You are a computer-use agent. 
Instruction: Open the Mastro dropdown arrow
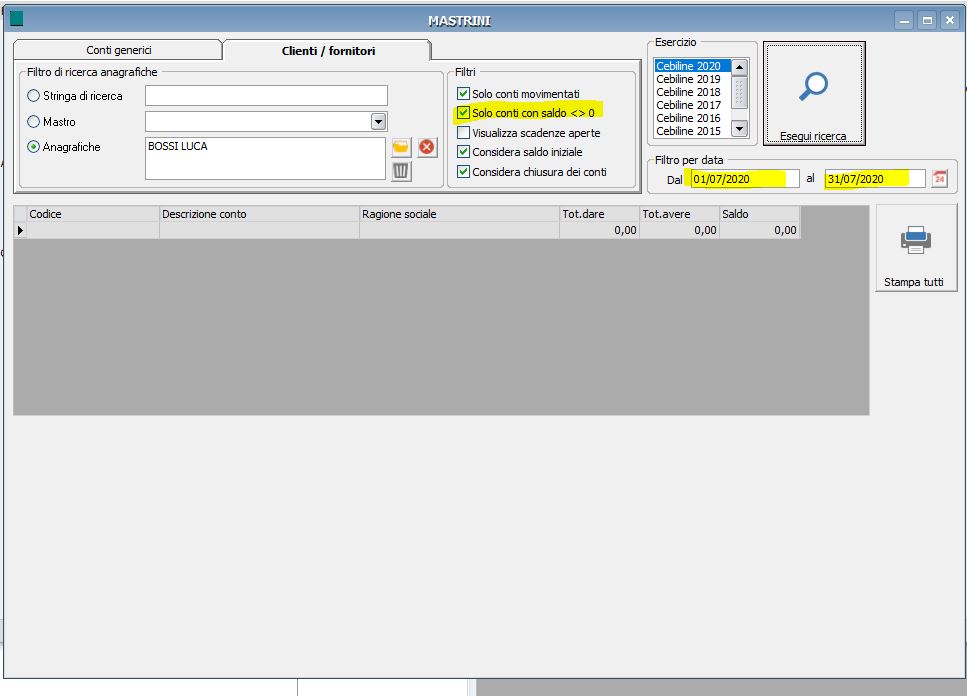(379, 121)
